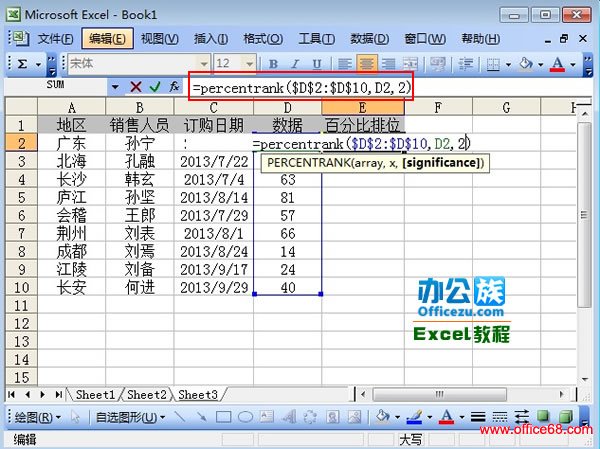Viewport: 600px width, 449px height.
Task: Open the AutoSum dropdown arrow
Action: [x=38, y=64]
